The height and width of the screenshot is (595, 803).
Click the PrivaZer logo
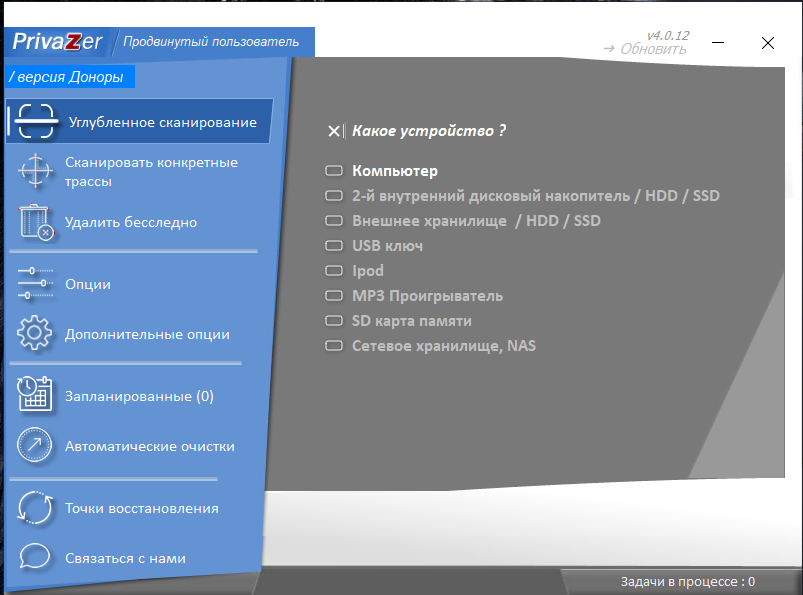pos(57,41)
